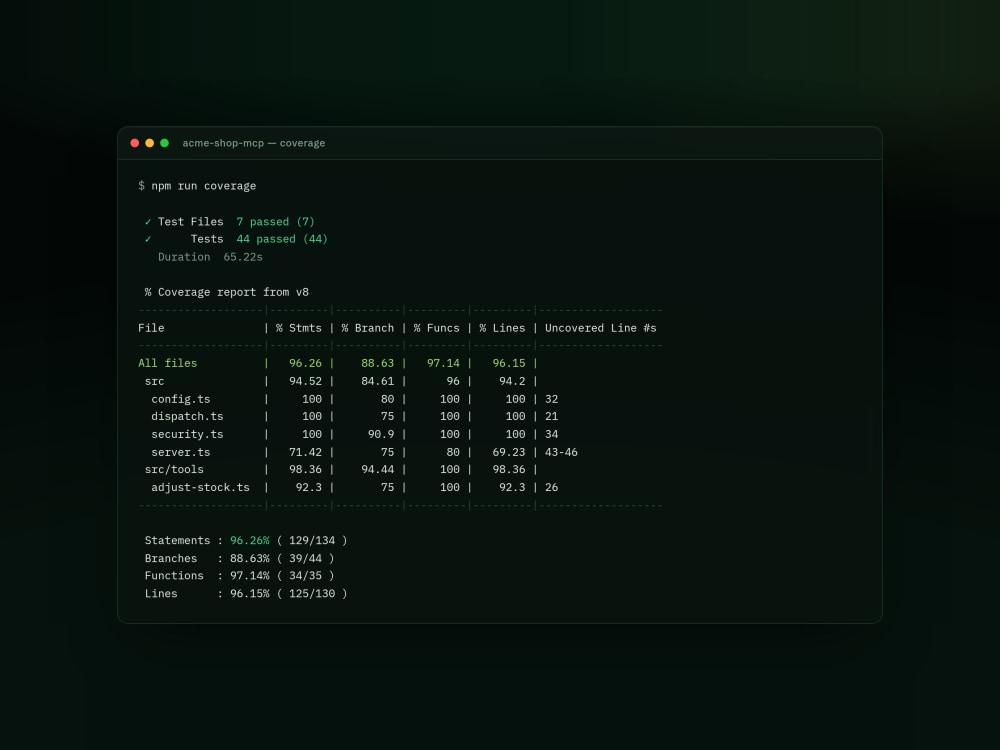Click the green maximize window dot

165,143
